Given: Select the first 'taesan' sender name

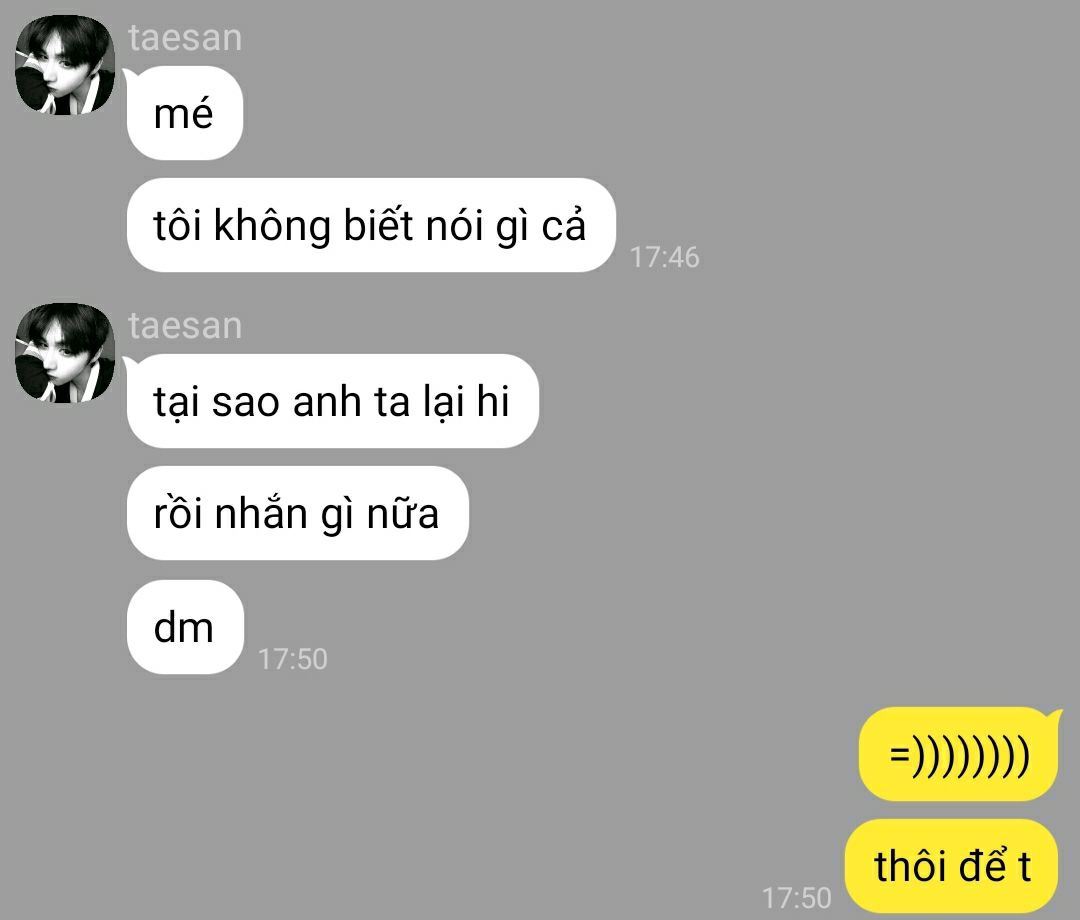Looking at the screenshot, I should 185,37.
